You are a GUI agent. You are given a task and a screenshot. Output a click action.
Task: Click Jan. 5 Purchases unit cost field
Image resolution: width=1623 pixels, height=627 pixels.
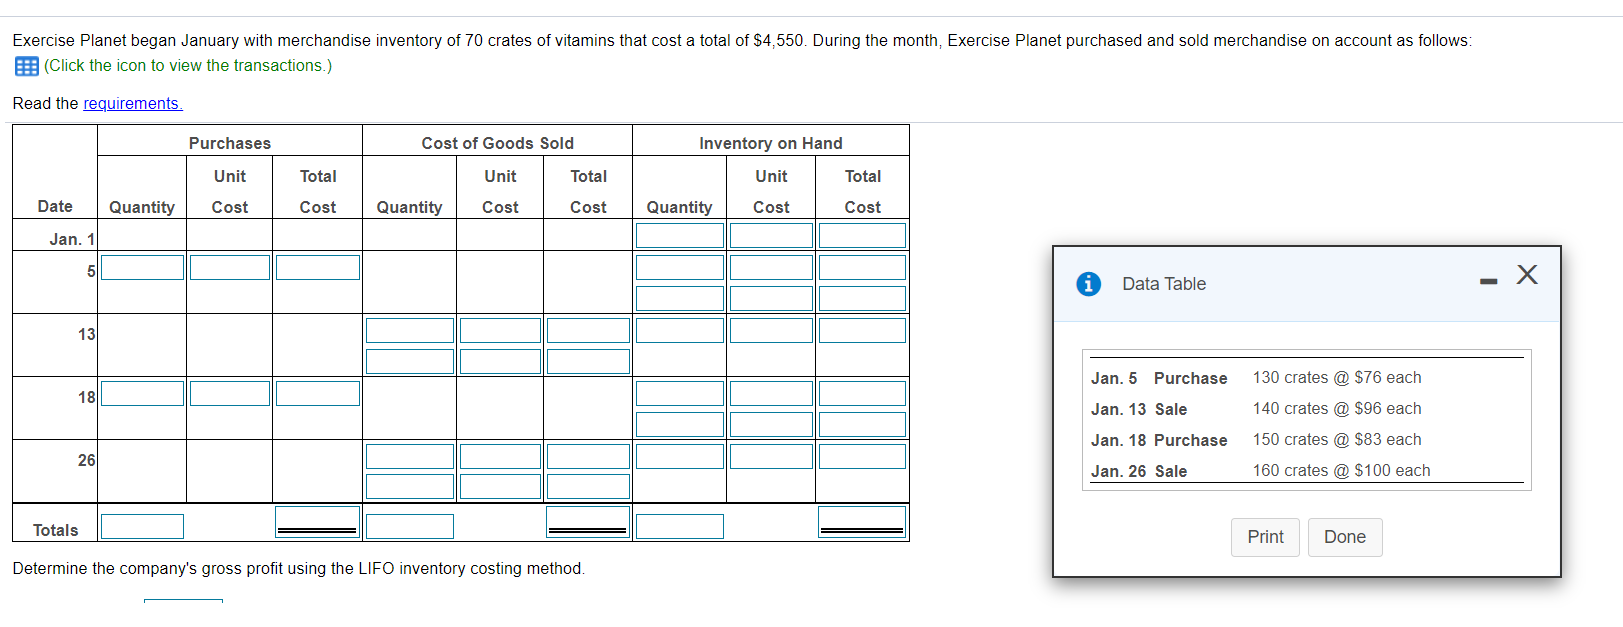click(229, 267)
